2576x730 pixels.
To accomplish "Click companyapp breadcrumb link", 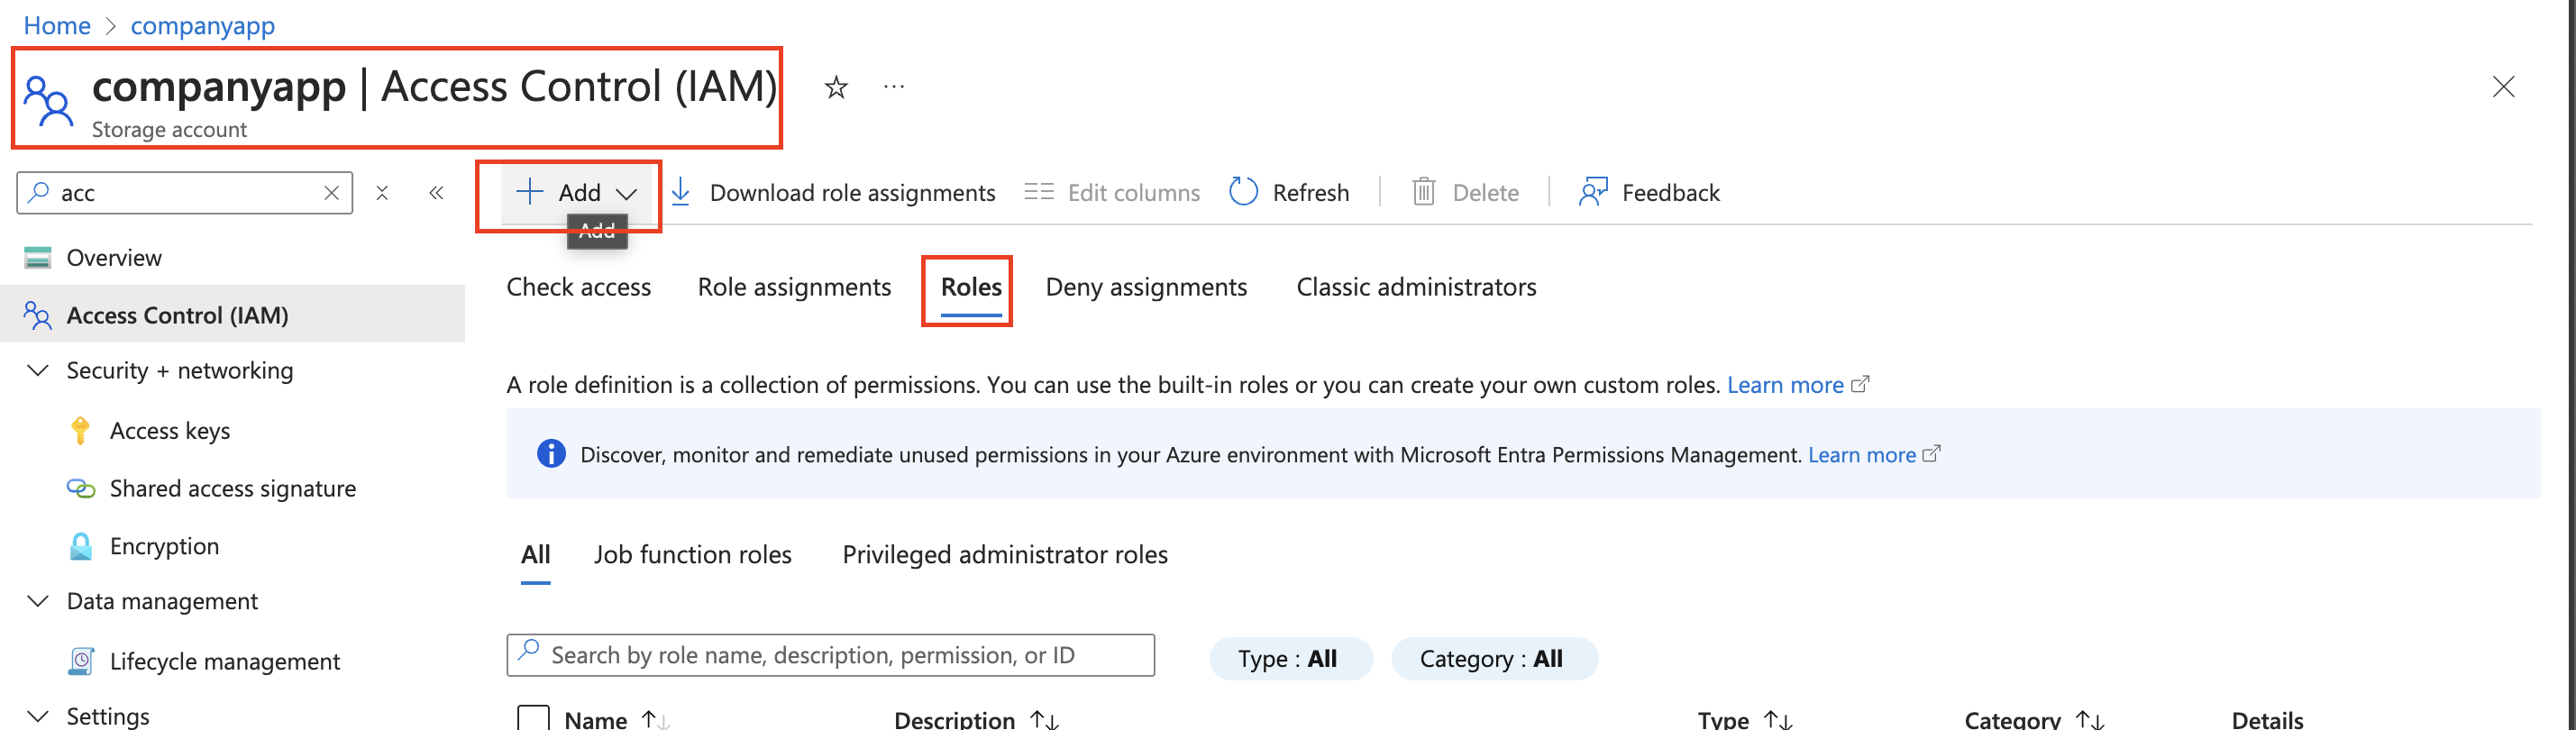I will click(203, 26).
